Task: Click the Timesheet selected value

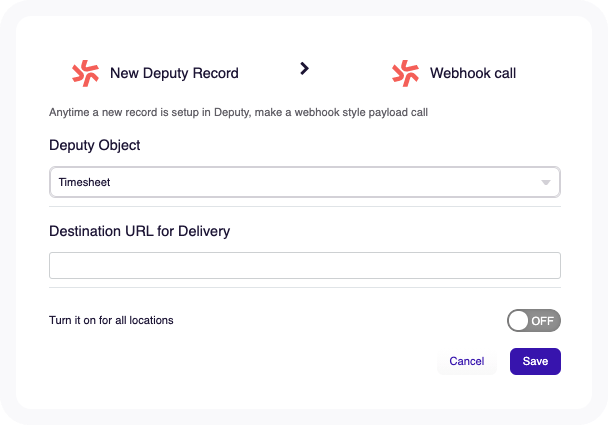Action: [x=84, y=182]
